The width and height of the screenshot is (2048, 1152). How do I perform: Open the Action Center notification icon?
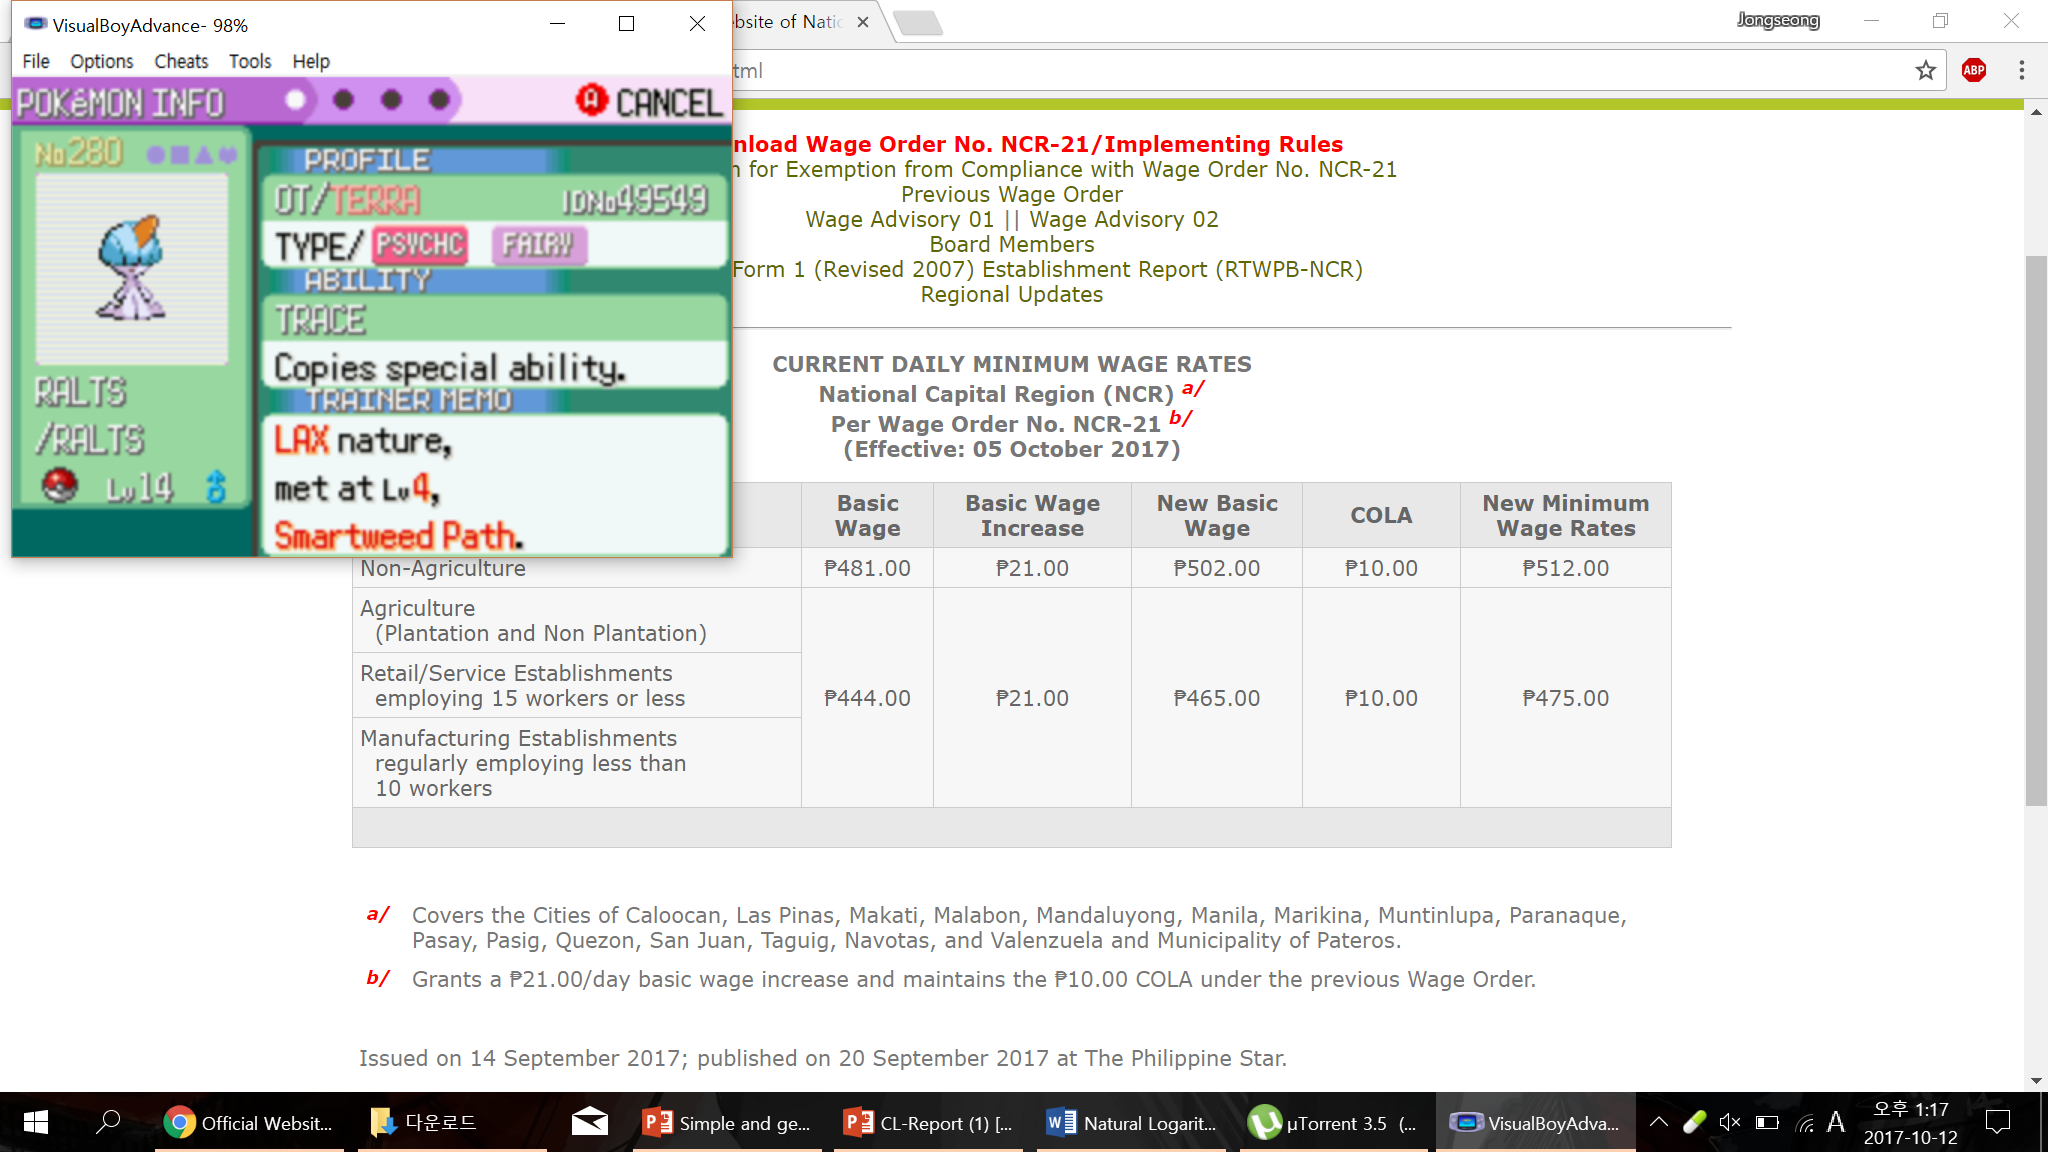(1997, 1123)
